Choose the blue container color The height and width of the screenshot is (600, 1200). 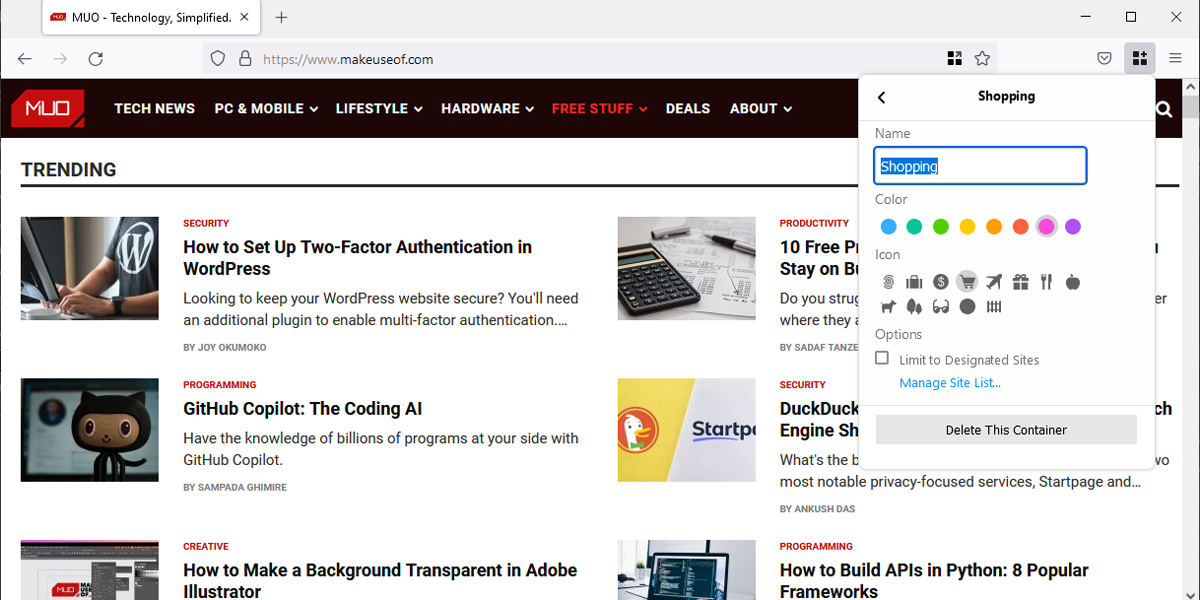(x=888, y=226)
